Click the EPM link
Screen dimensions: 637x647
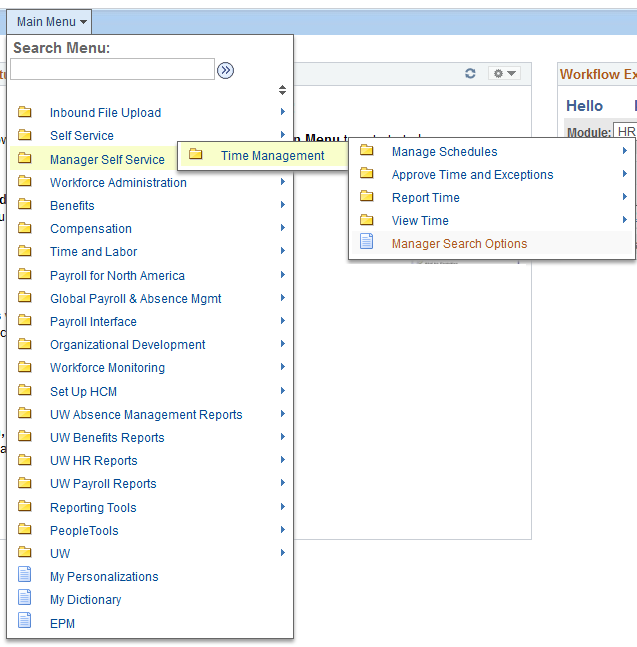click(x=62, y=623)
